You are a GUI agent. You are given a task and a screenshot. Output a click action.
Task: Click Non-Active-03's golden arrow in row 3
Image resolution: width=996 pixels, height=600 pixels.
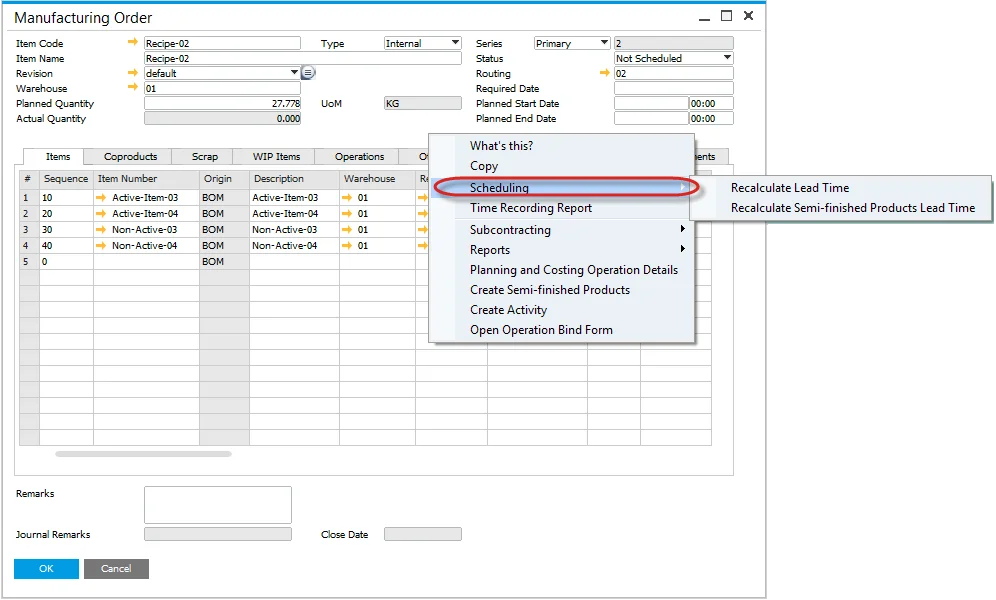(100, 230)
